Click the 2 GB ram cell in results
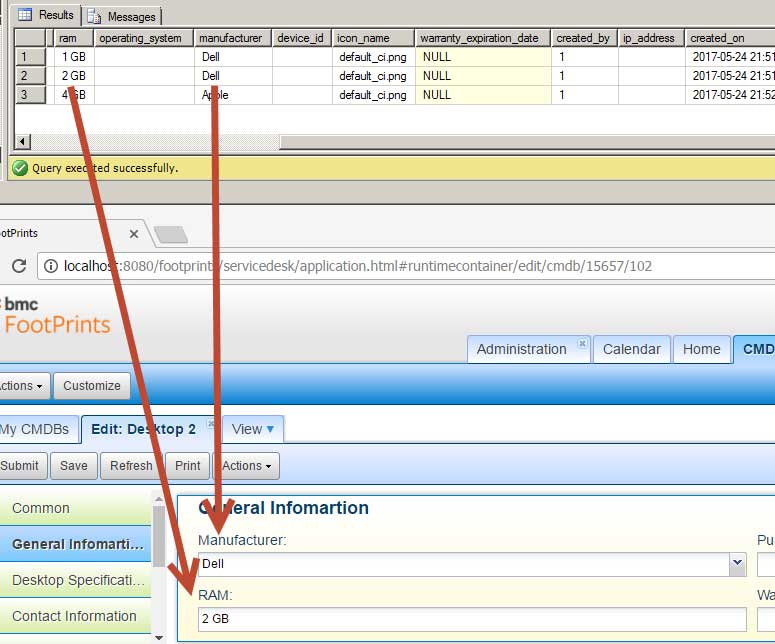 tap(74, 76)
